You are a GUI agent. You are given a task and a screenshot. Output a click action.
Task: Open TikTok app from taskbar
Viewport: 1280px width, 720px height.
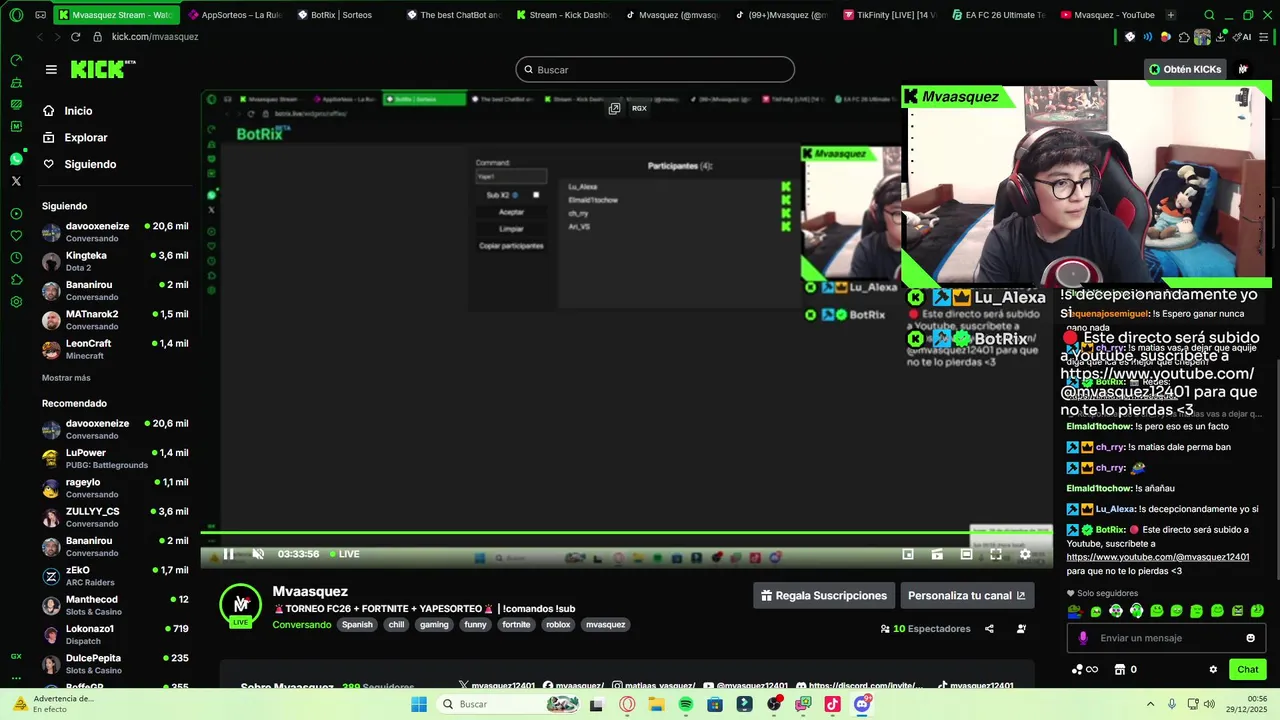(x=833, y=704)
